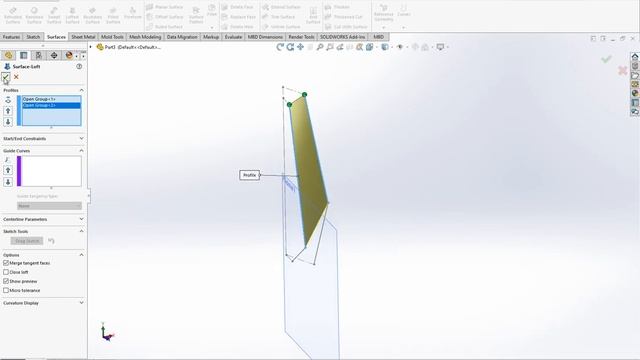Open Surface-Loft help question mark
Screen dimensions: 640x360
tap(79, 66)
